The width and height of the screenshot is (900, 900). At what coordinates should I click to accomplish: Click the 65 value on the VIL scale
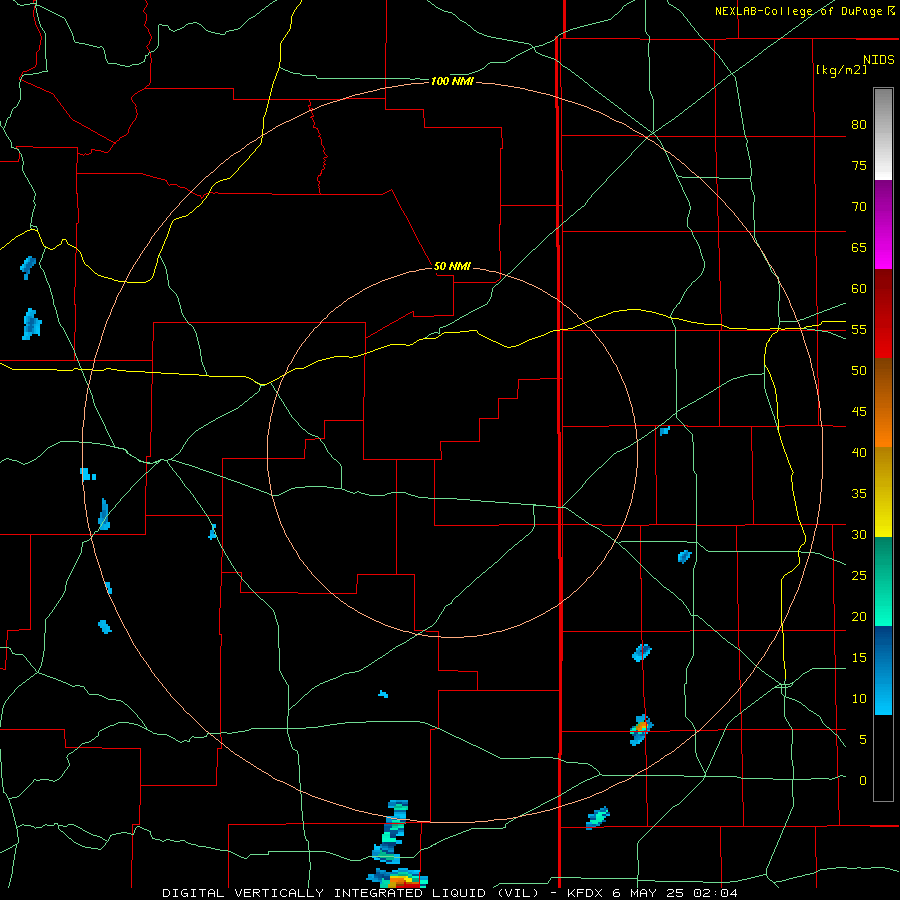coord(859,247)
